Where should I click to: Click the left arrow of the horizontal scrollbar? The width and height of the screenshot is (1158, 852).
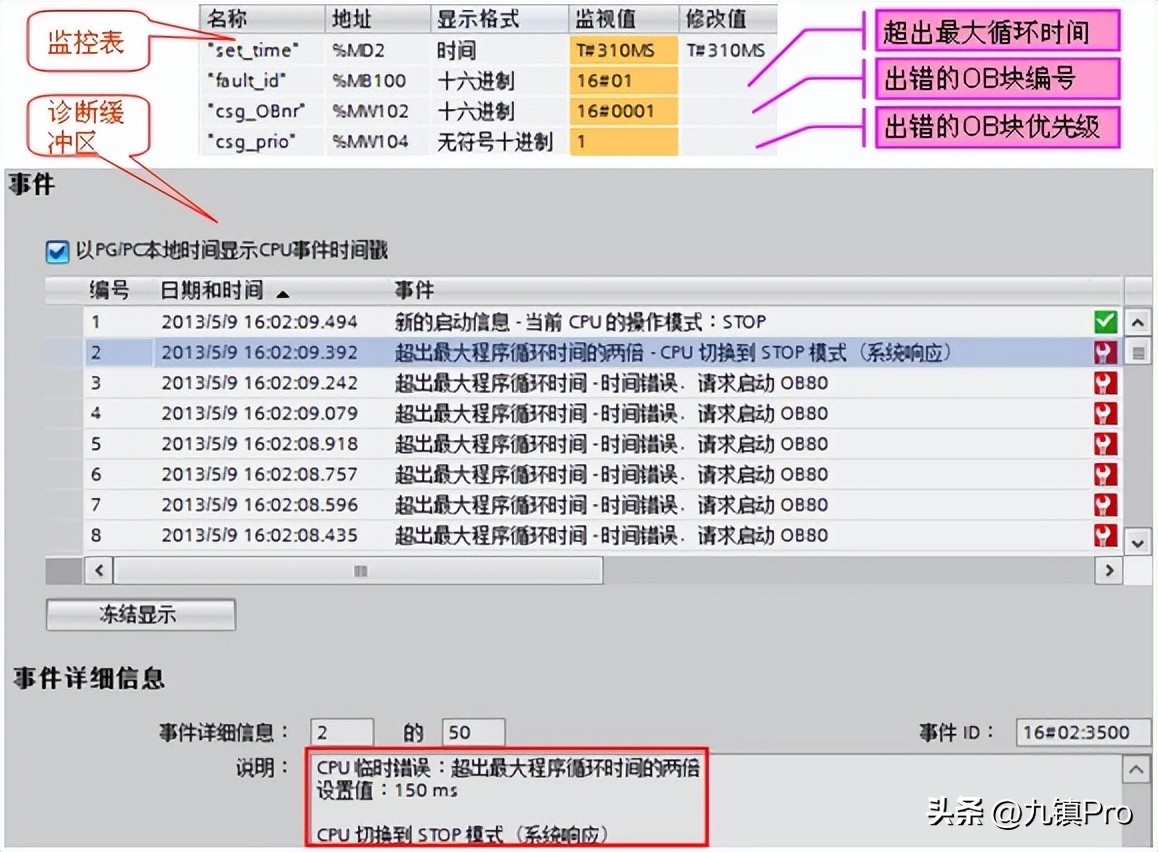pos(97,570)
